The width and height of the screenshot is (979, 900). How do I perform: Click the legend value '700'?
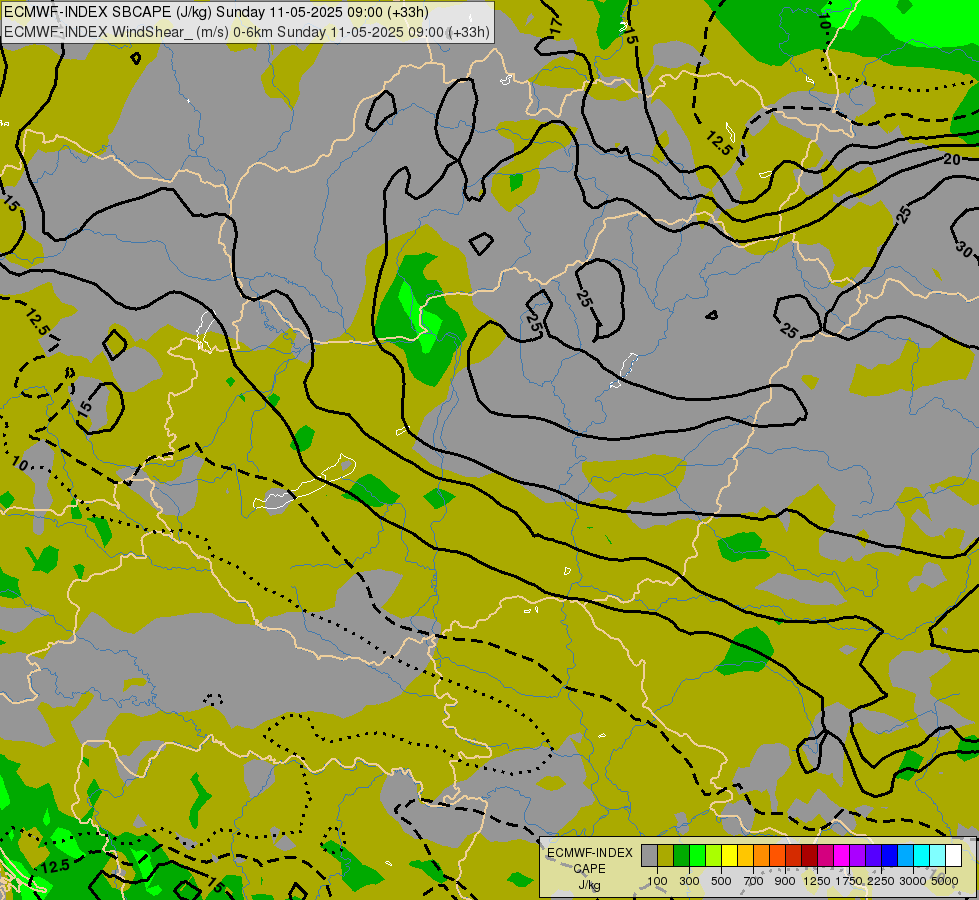point(754,881)
